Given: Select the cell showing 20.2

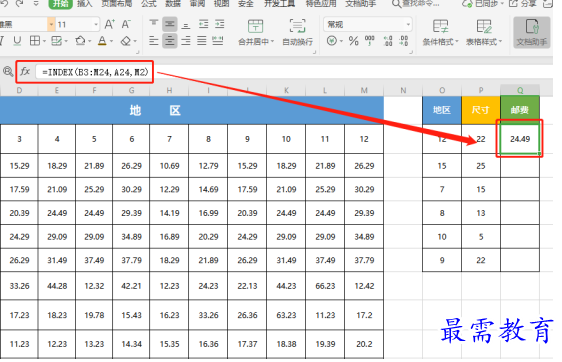Looking at the screenshot, I should [364, 344].
